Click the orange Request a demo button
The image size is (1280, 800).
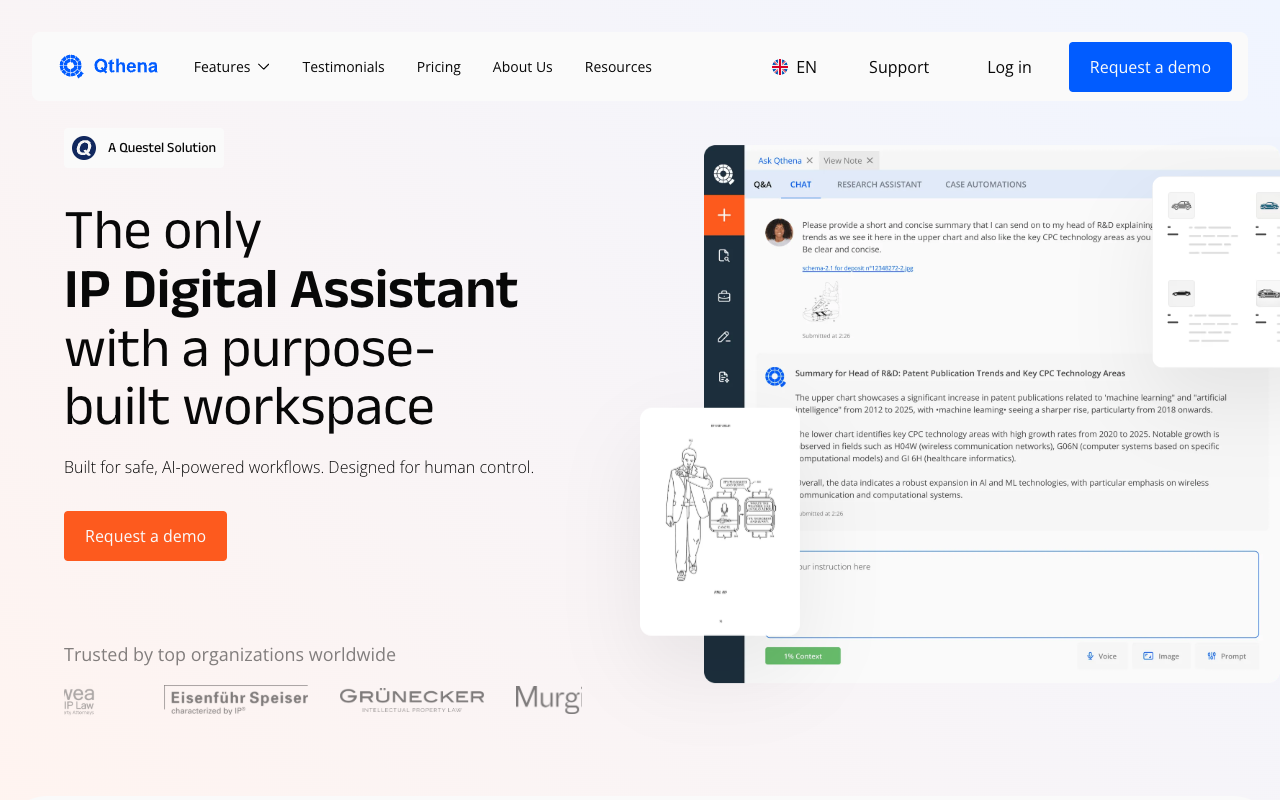coord(145,536)
